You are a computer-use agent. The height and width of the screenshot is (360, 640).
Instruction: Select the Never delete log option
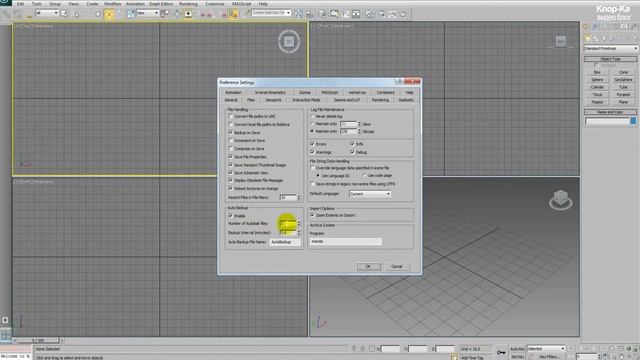tap(313, 116)
